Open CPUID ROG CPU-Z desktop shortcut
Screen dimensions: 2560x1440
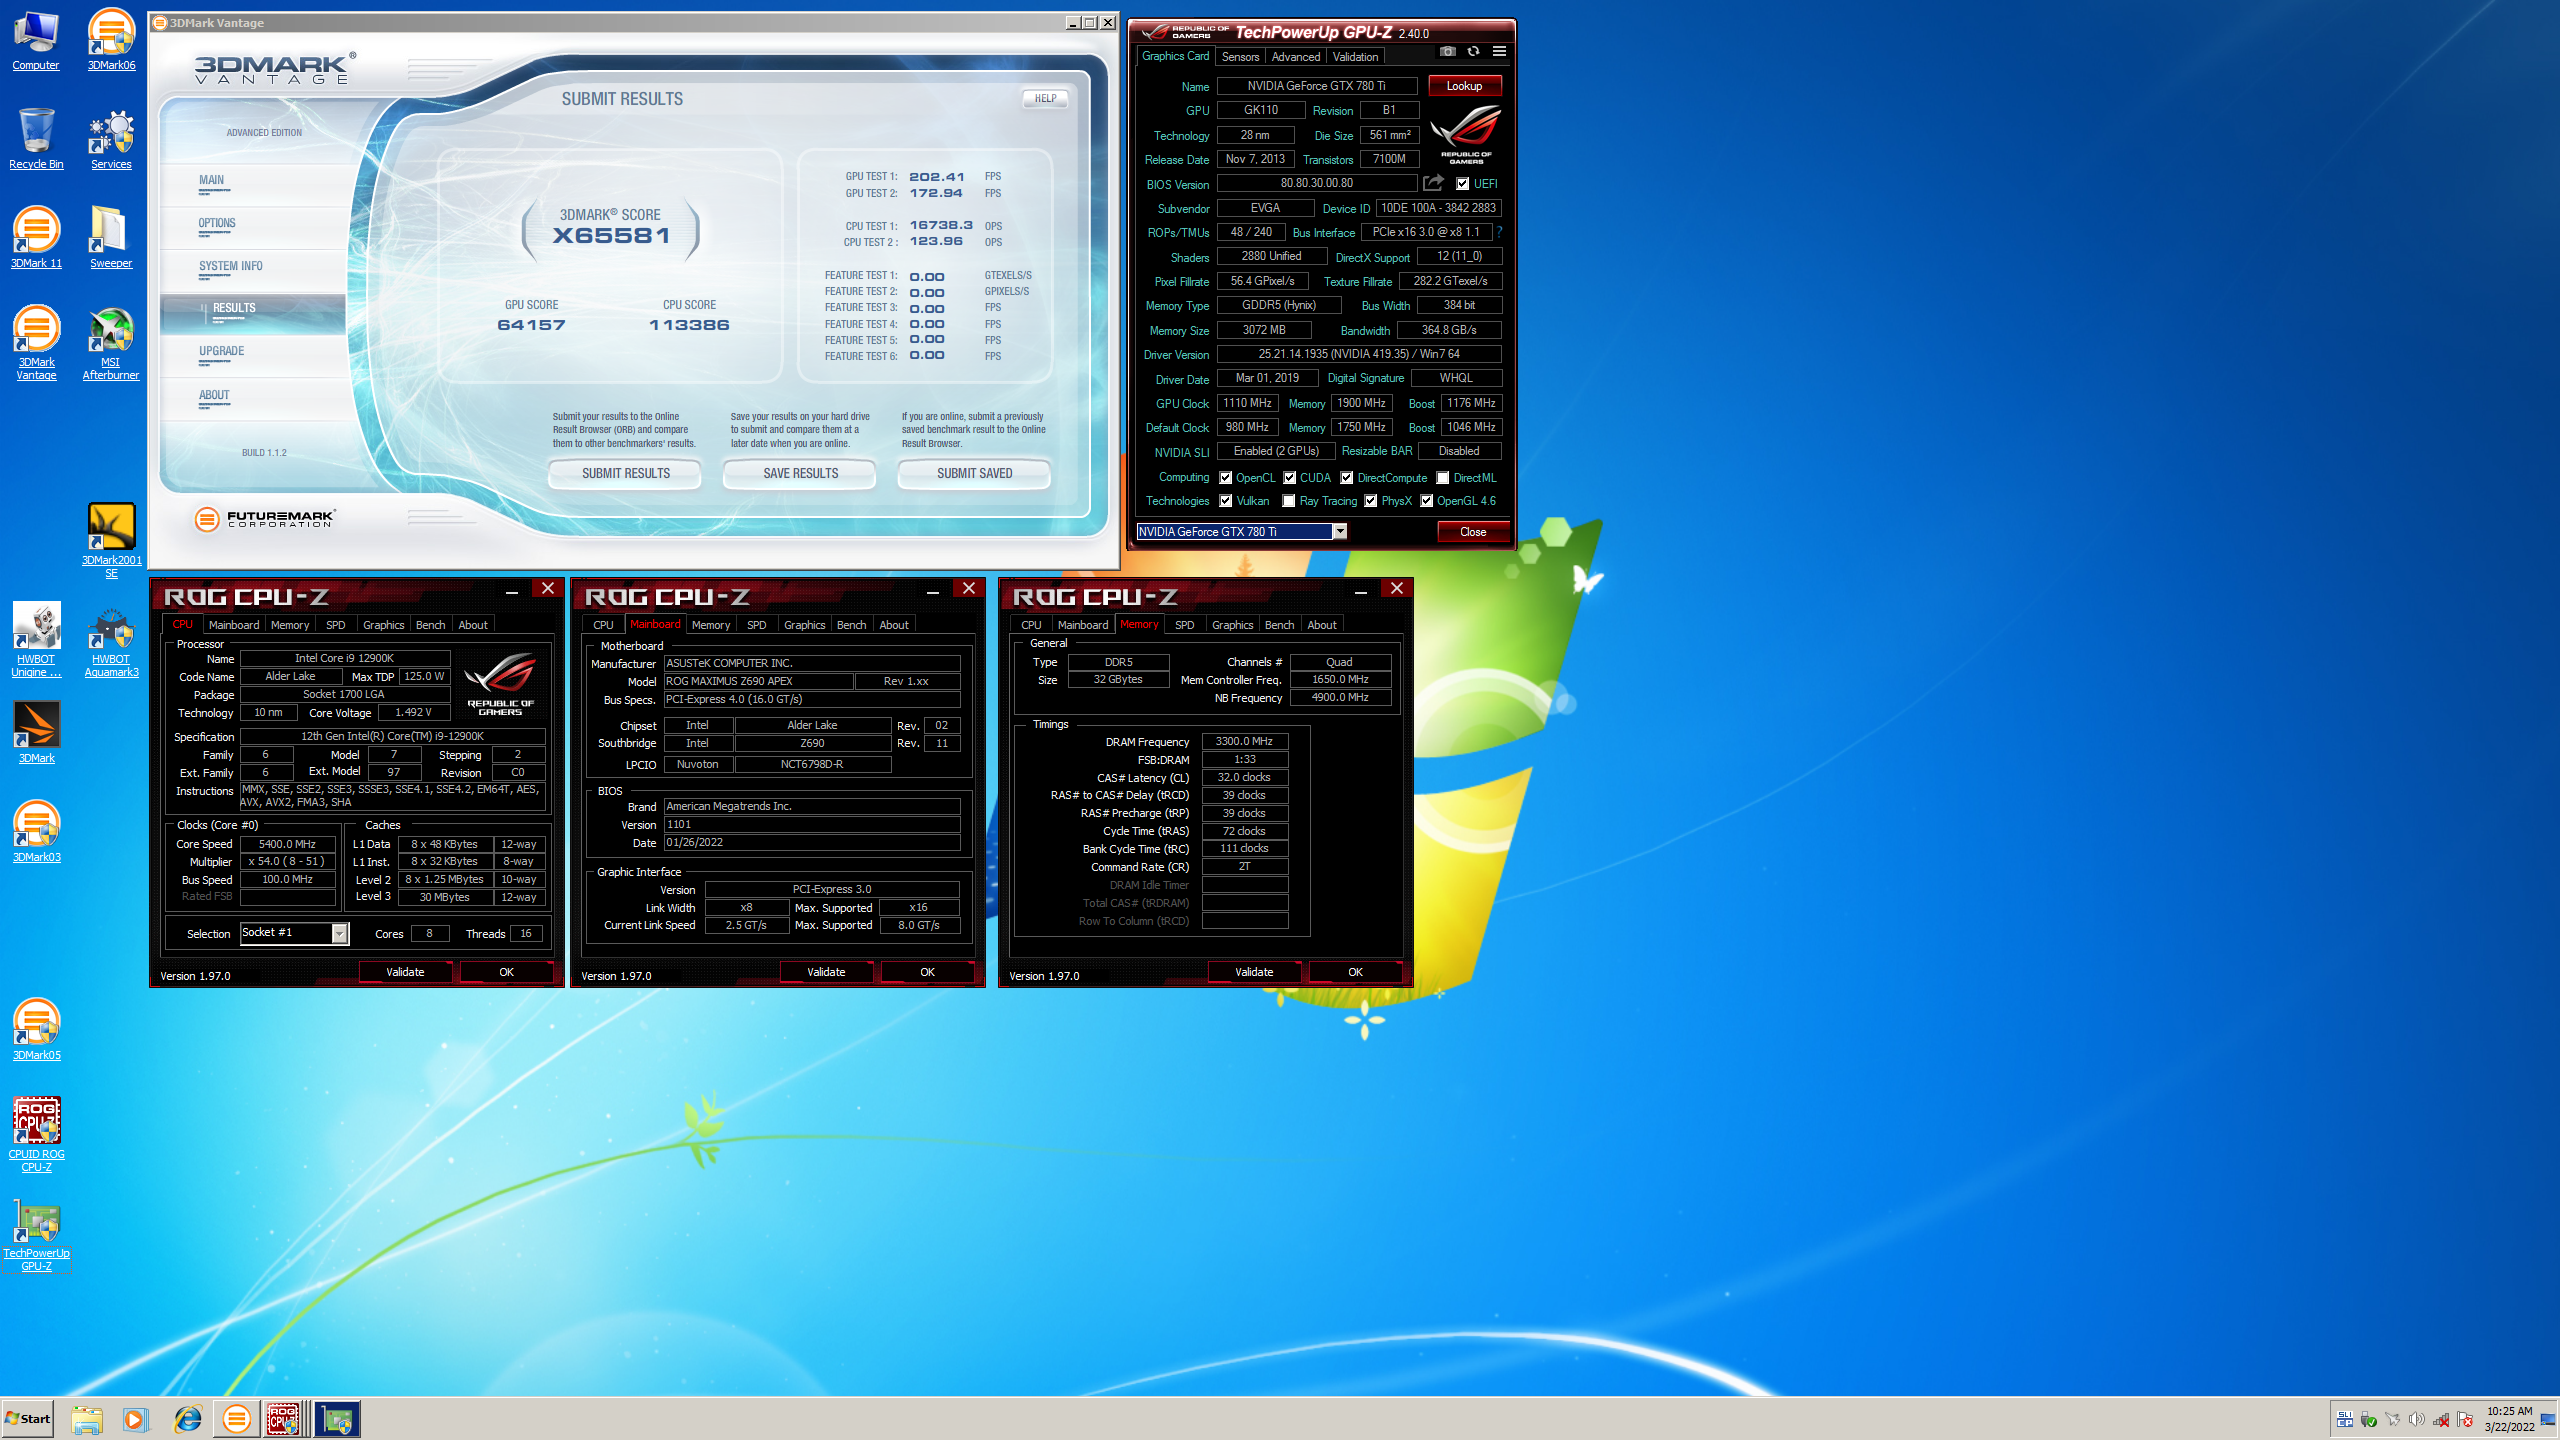[36, 1135]
